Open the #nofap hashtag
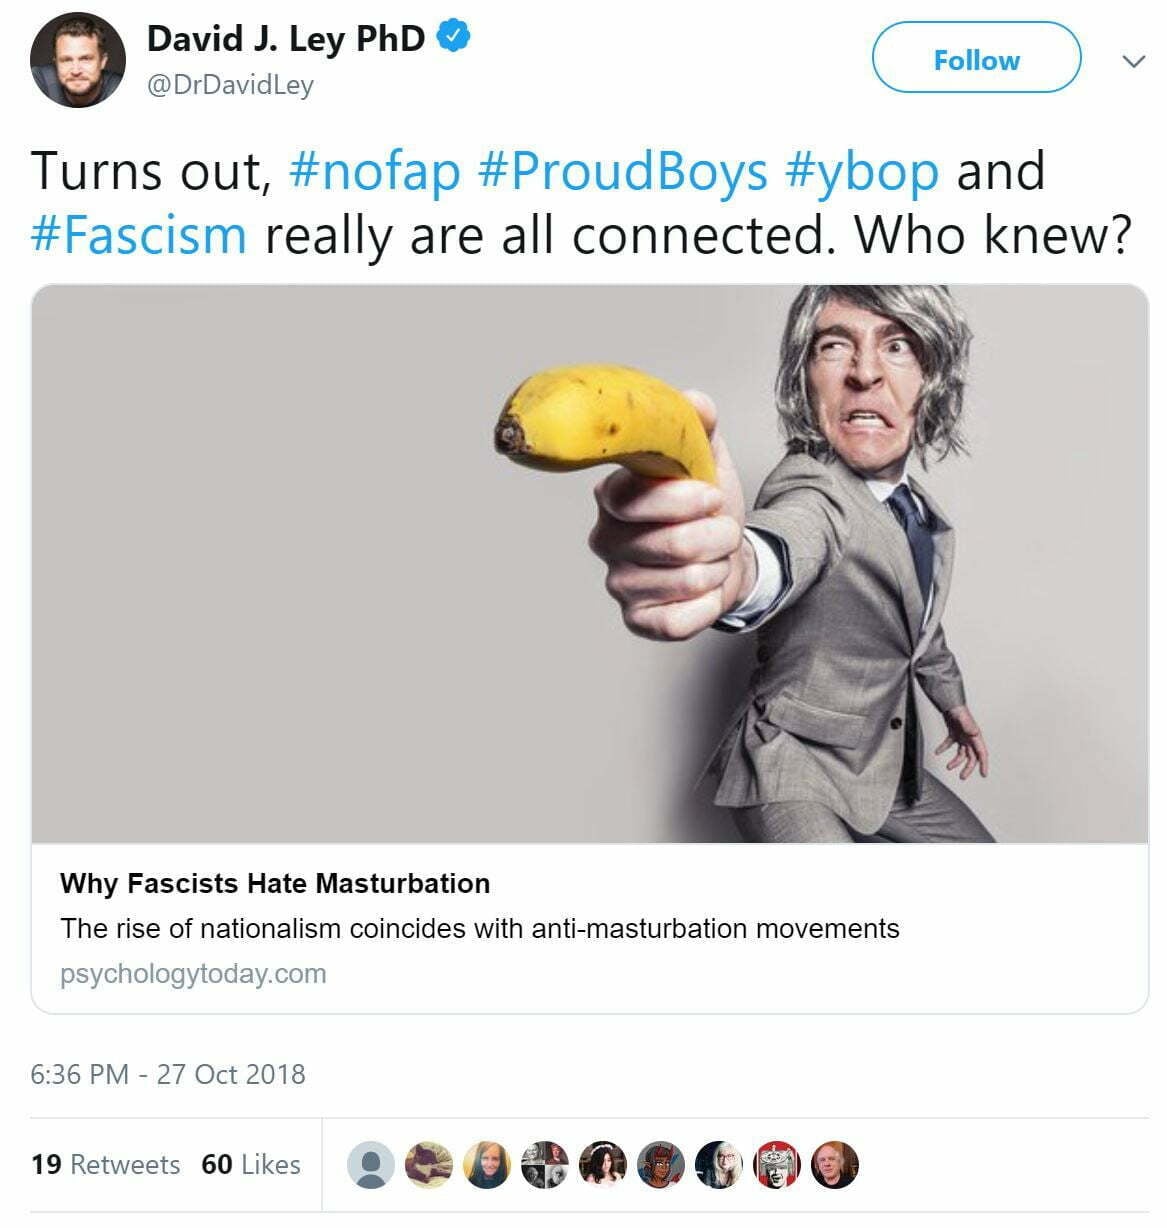Image resolution: width=1167 pixels, height=1228 pixels. 374,171
